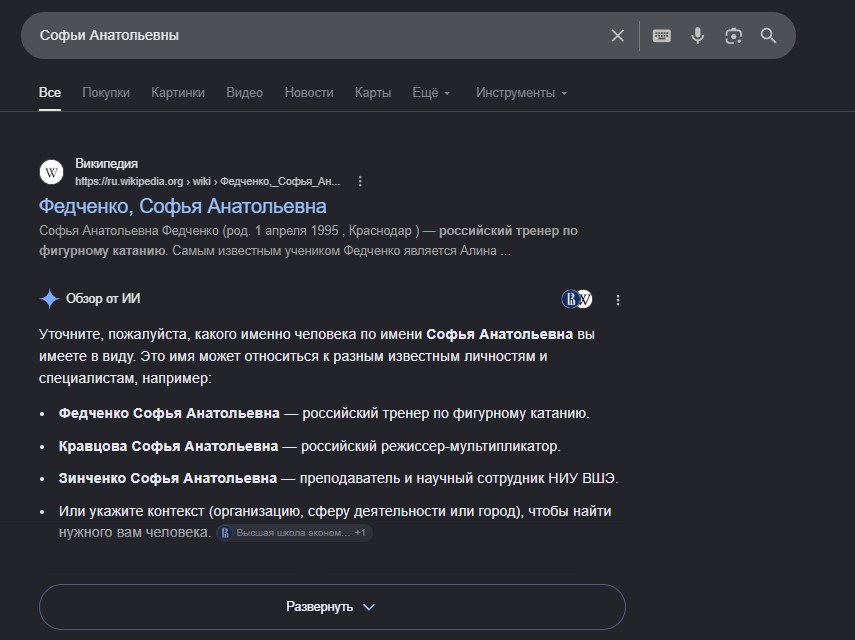Open the Высшая школа эконом... source chip
Viewport: 855px width, 640px height.
294,533
